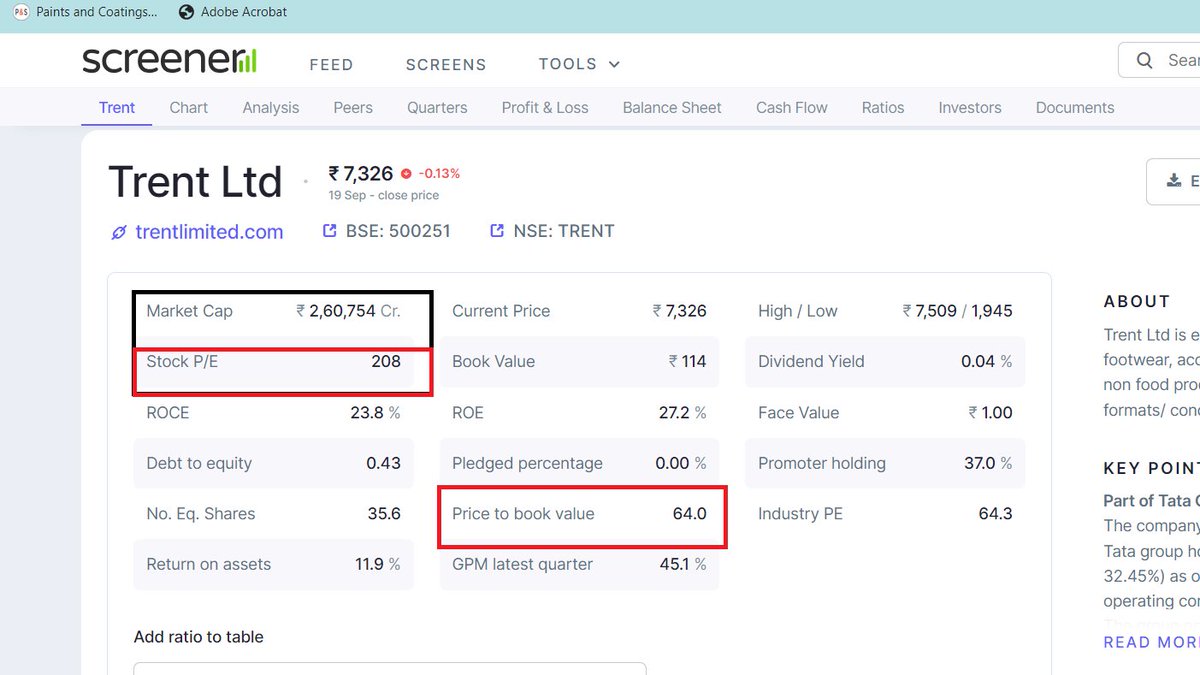The image size is (1200, 675).
Task: Click the Return on assets value 11.9 %
Action: (377, 565)
